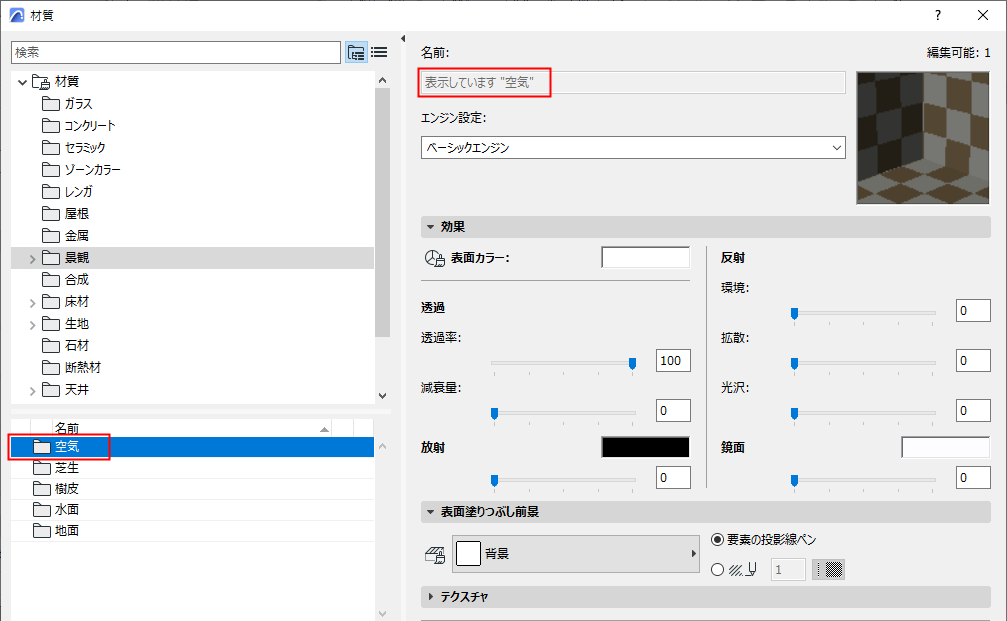Switch to flat list view icon

pos(380,52)
